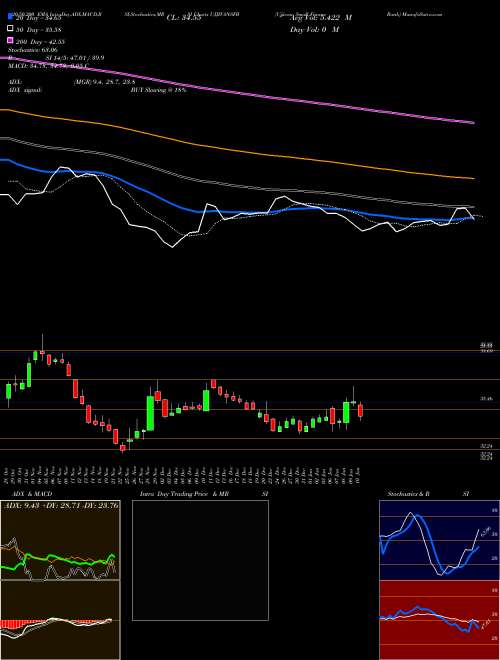Screen dimensions: 500x660
Task: Click the blue stochastics chart panel
Action: click(x=439, y=540)
